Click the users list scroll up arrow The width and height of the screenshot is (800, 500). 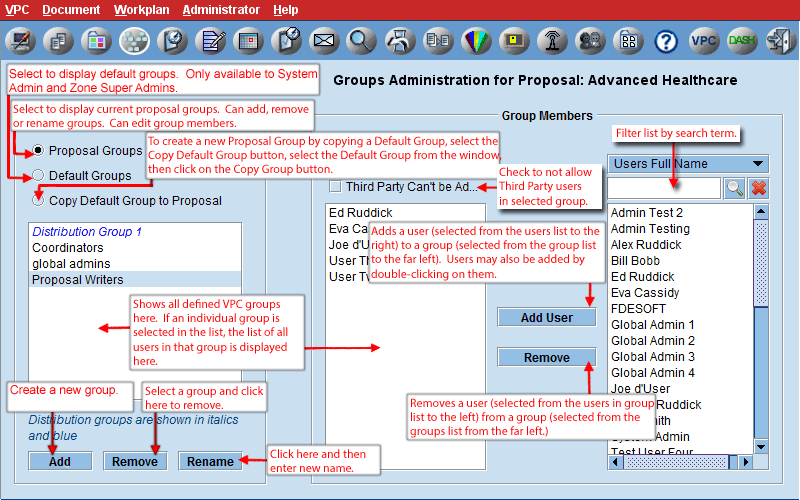[761, 211]
